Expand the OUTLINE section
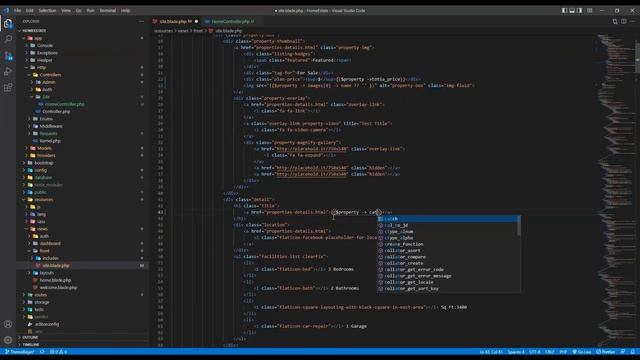The width and height of the screenshot is (640, 360). [x=30, y=338]
